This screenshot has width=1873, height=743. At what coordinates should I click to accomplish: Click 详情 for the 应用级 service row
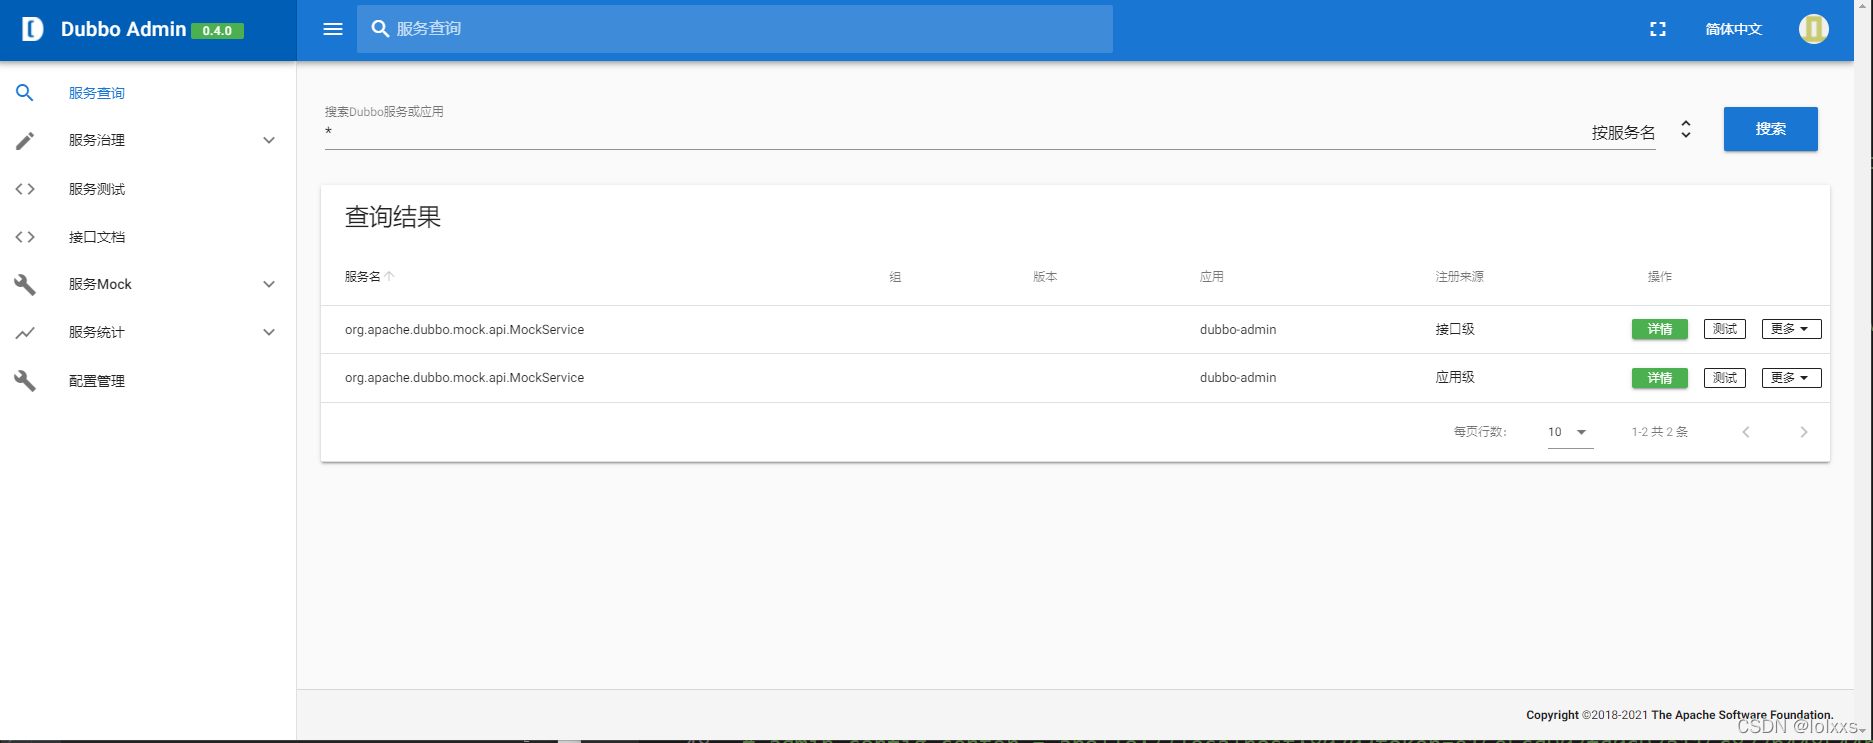click(1660, 378)
